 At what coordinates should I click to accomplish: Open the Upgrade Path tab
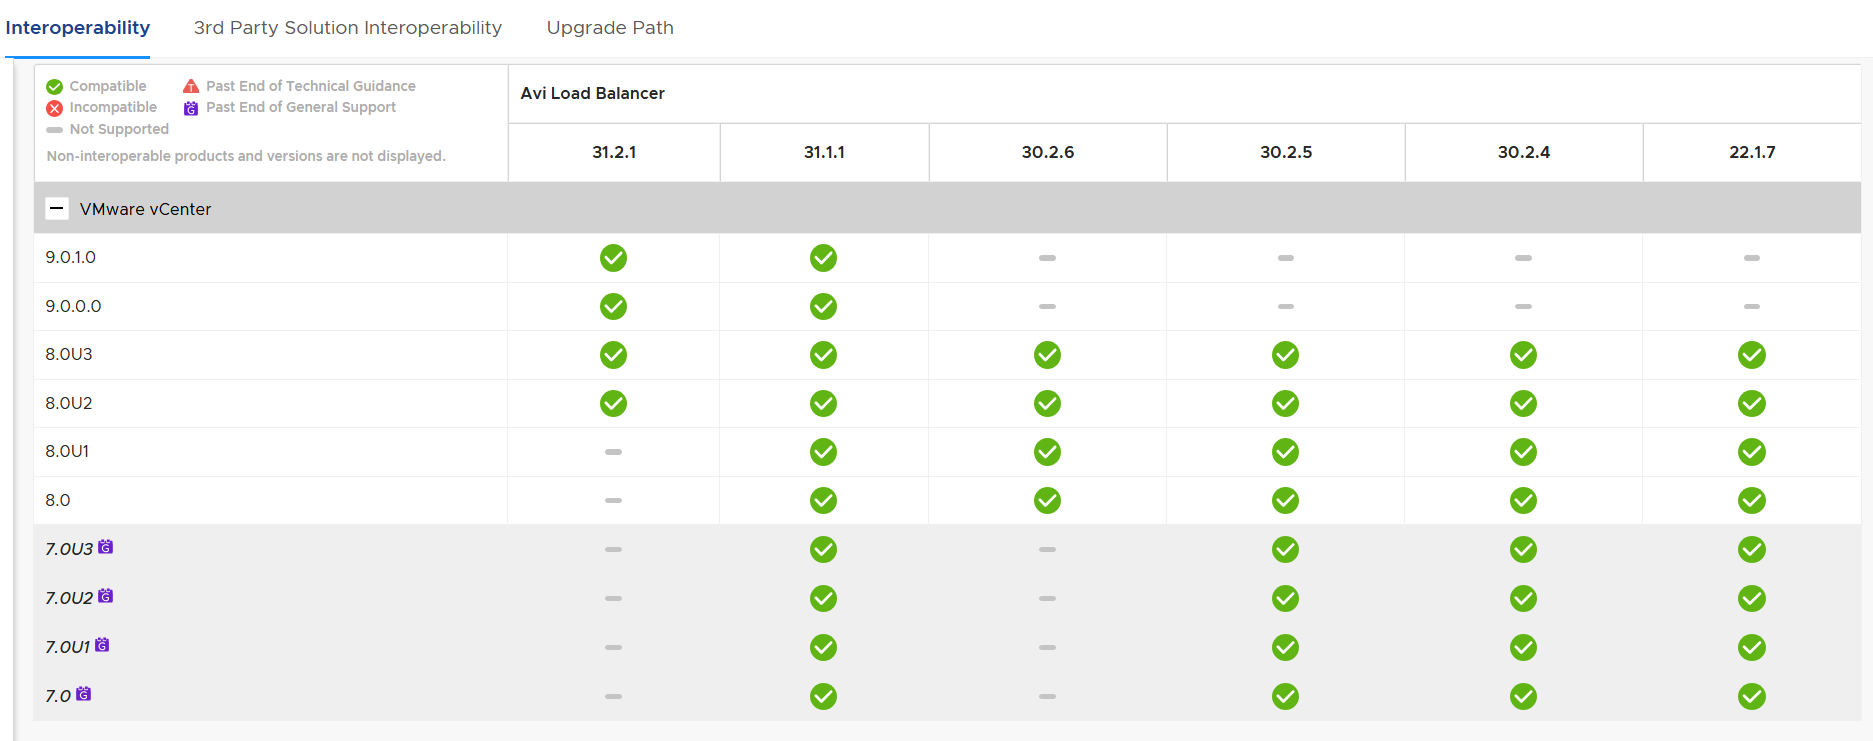coord(609,28)
